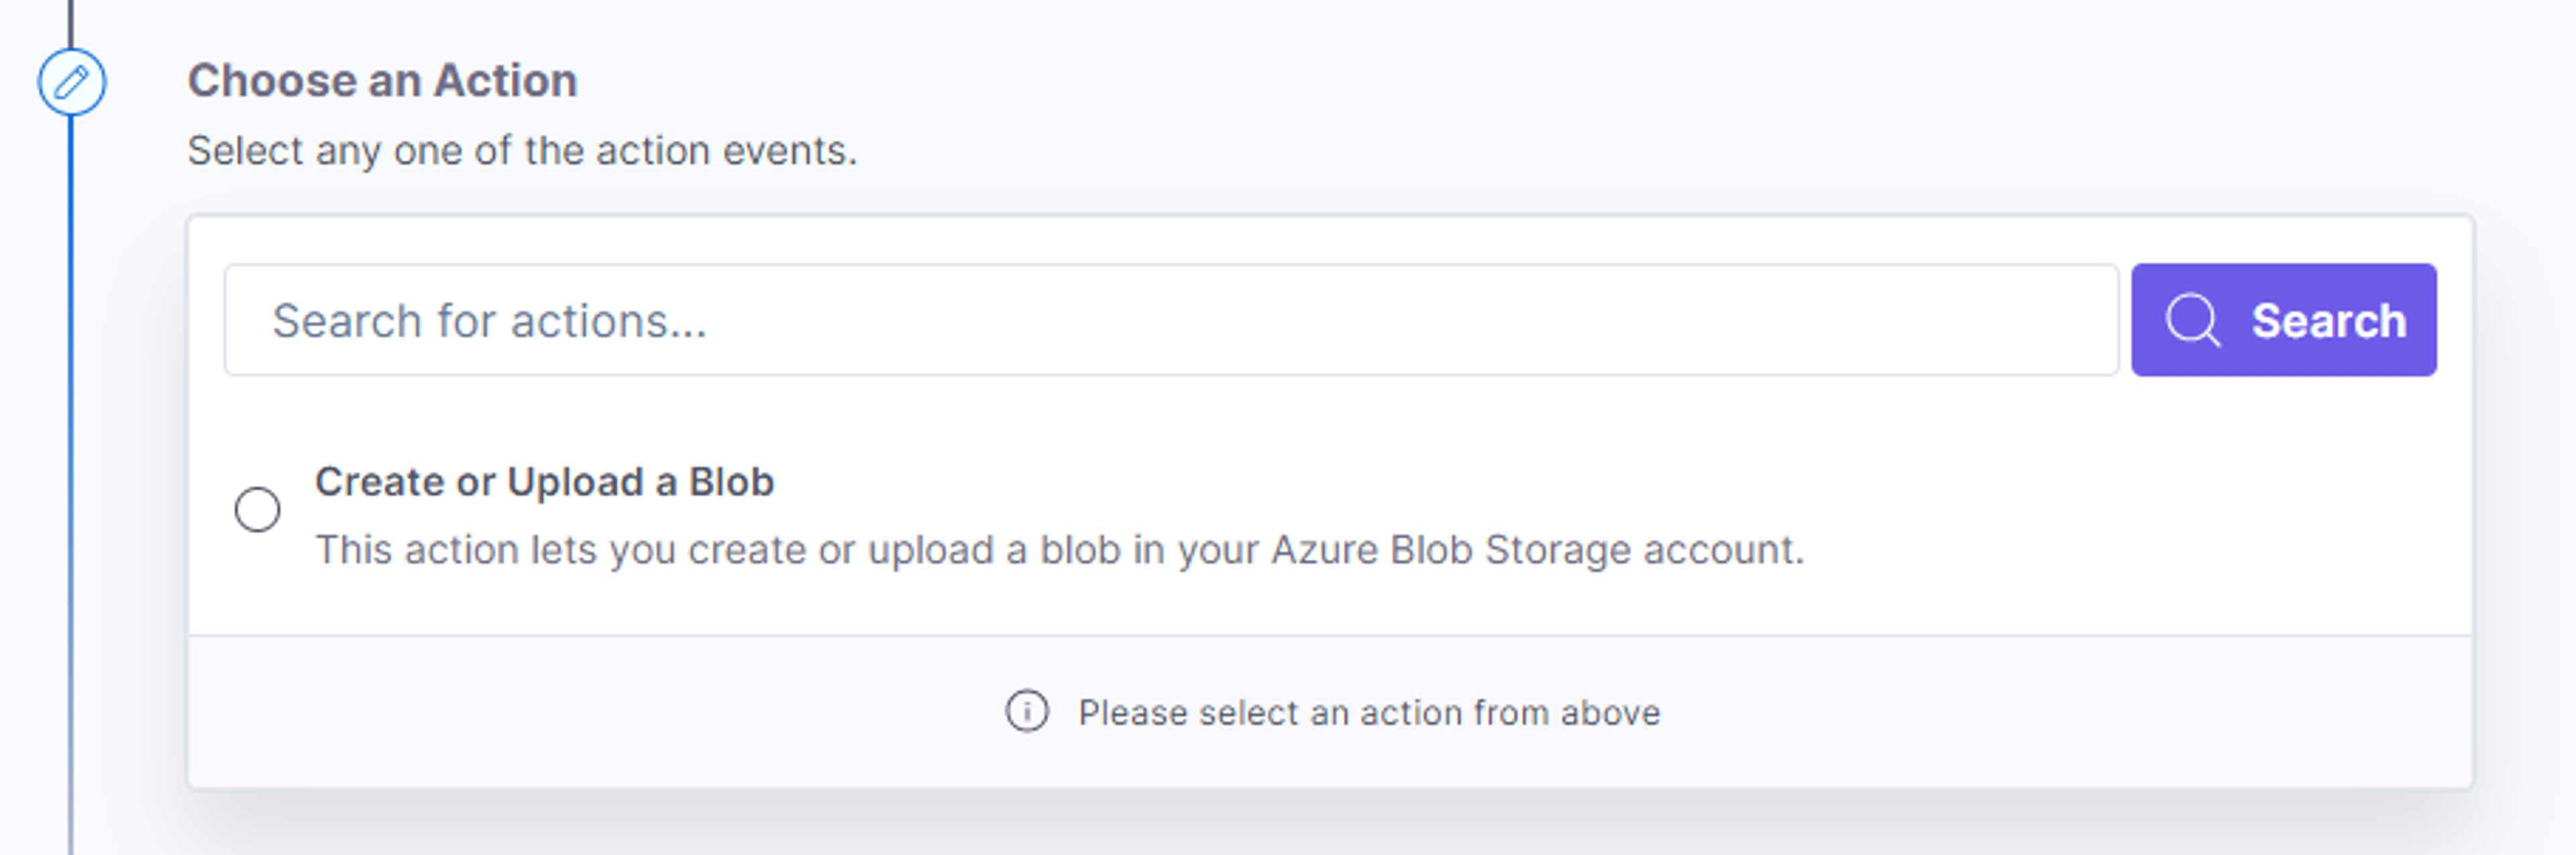Click the gray connector line above the pencil icon
The height and width of the screenshot is (855, 2576).
click(x=71, y=23)
